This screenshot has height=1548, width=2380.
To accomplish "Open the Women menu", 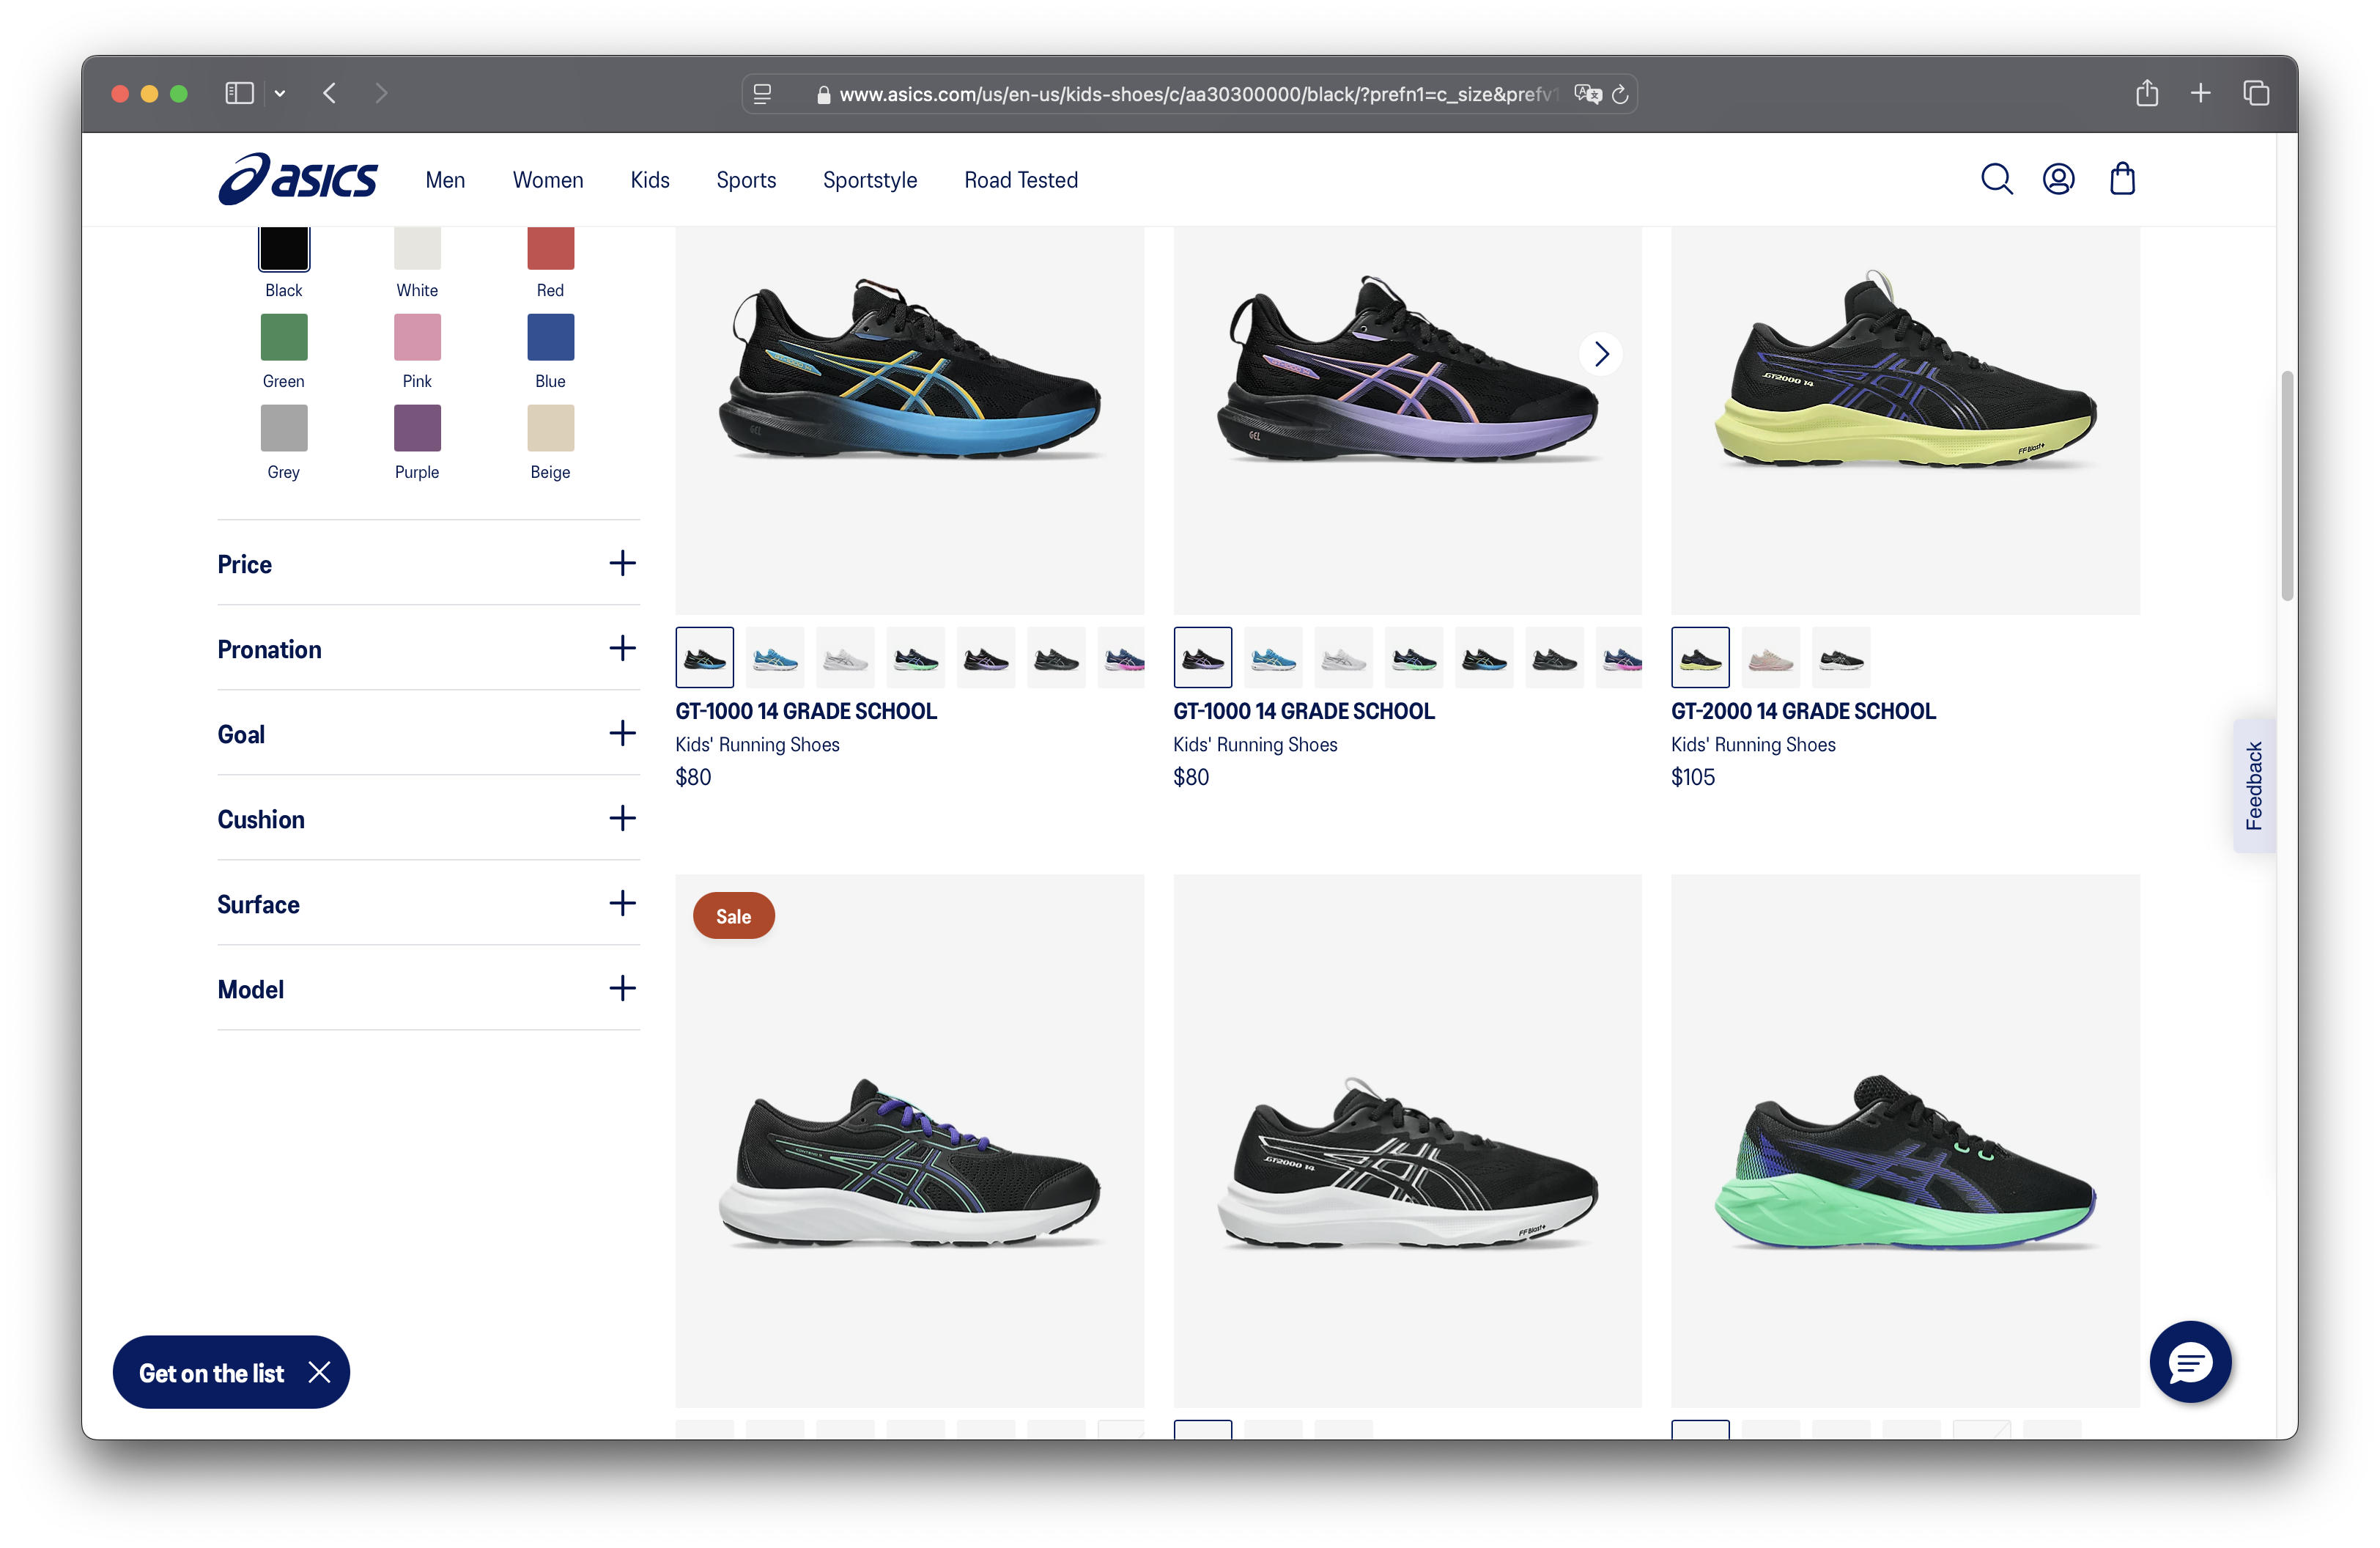I will [x=548, y=180].
